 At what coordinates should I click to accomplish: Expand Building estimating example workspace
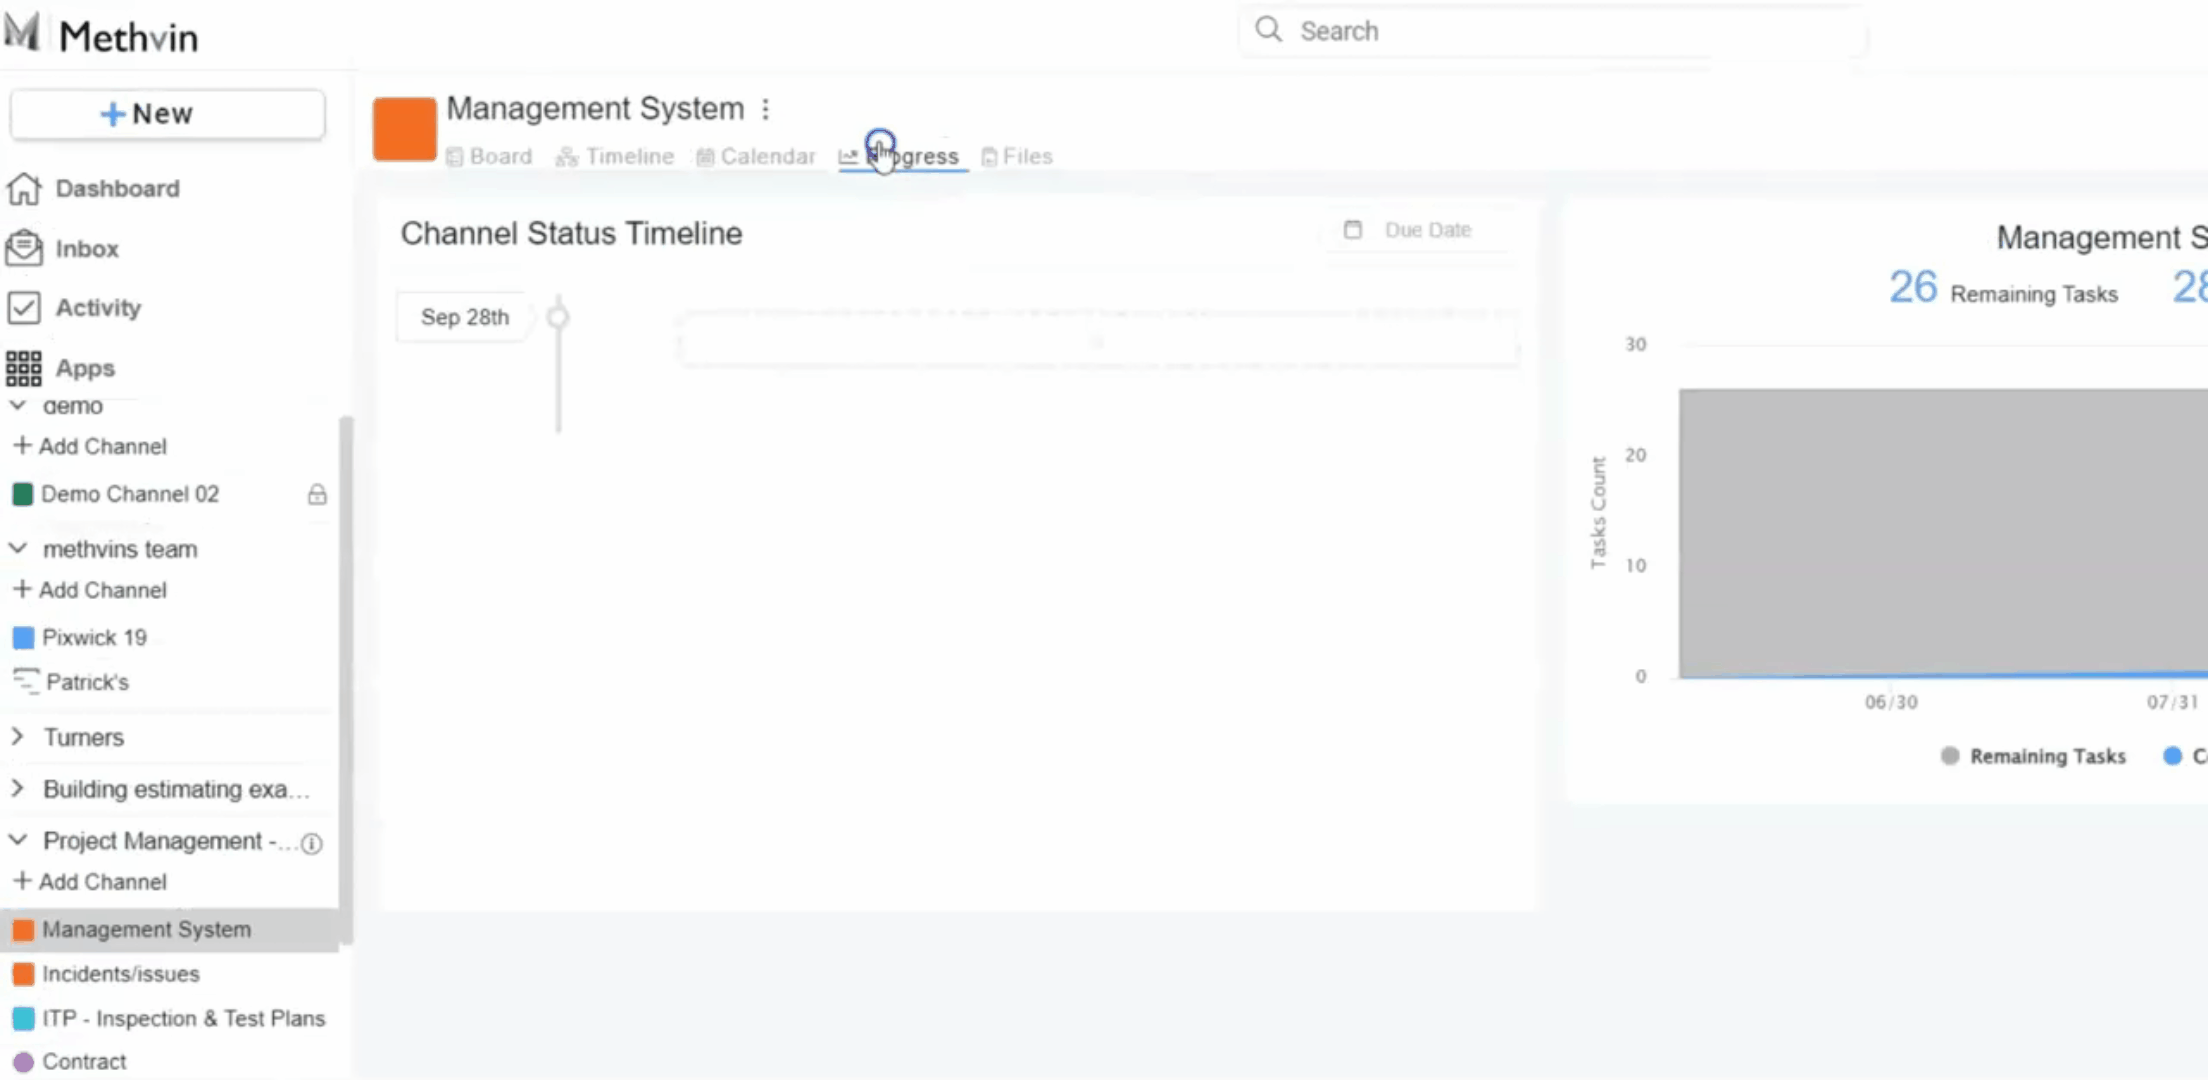[x=18, y=789]
